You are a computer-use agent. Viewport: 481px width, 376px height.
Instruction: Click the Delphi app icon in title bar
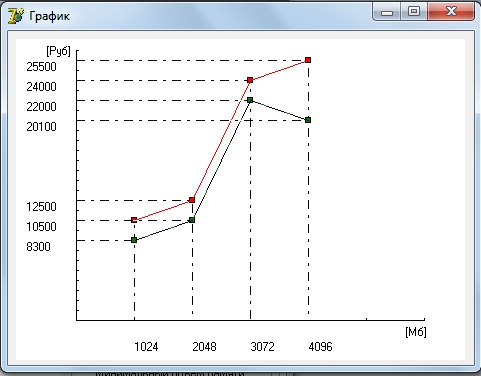pos(15,16)
